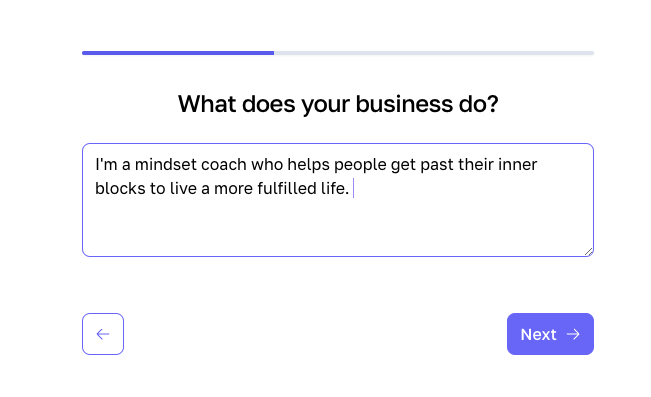The image size is (651, 397).
Task: Click the word 'mindset' in the textarea
Action: point(166,164)
